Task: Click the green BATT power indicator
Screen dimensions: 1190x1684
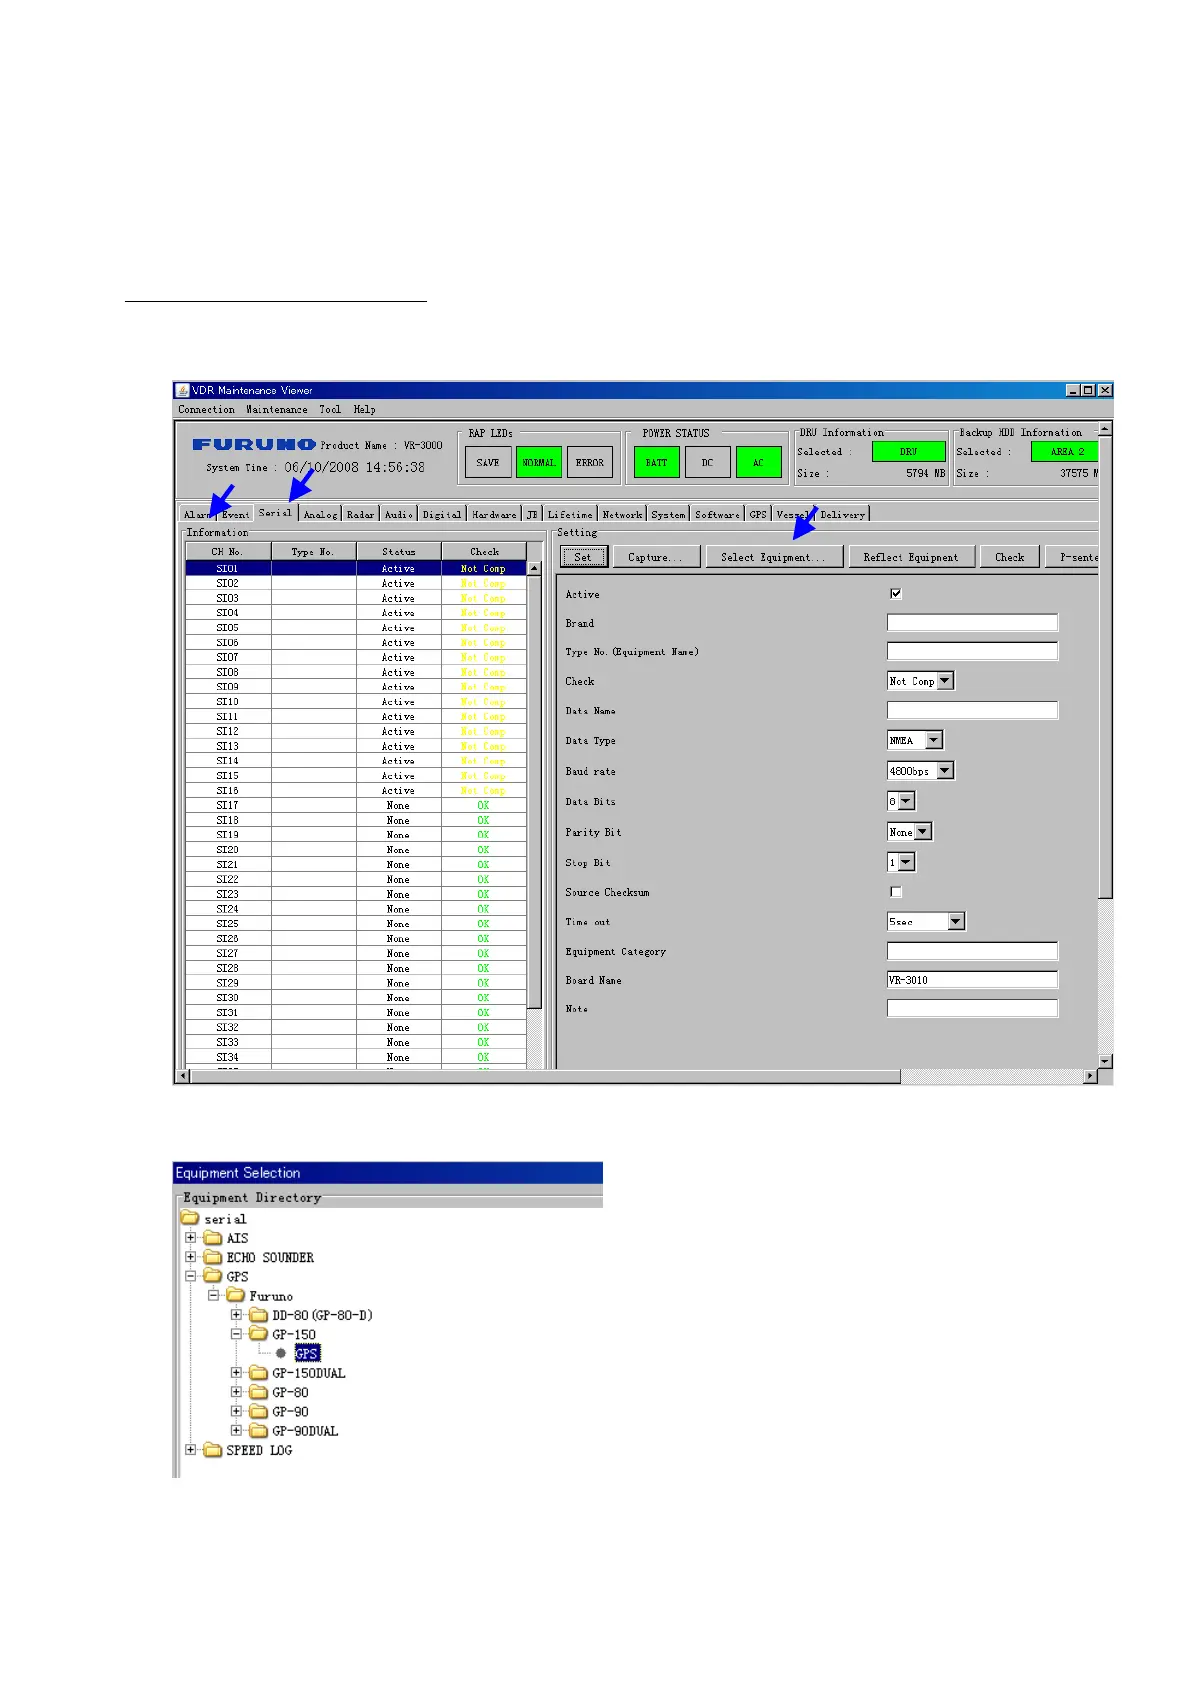Action: [x=657, y=462]
